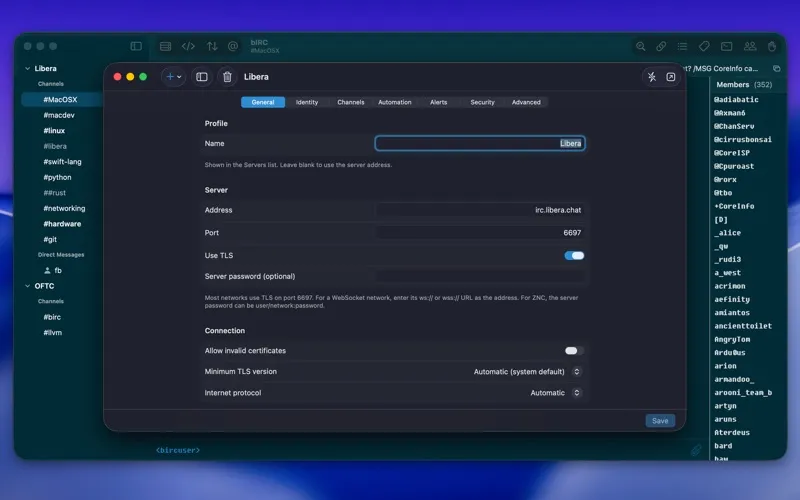Screen dimensions: 800x500
Task: Click the terminal window icon in main toolbar
Action: pyautogui.click(x=727, y=46)
